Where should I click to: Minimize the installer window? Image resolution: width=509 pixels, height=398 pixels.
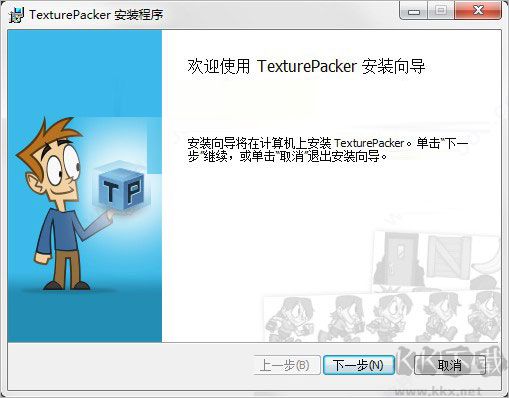pos(414,11)
